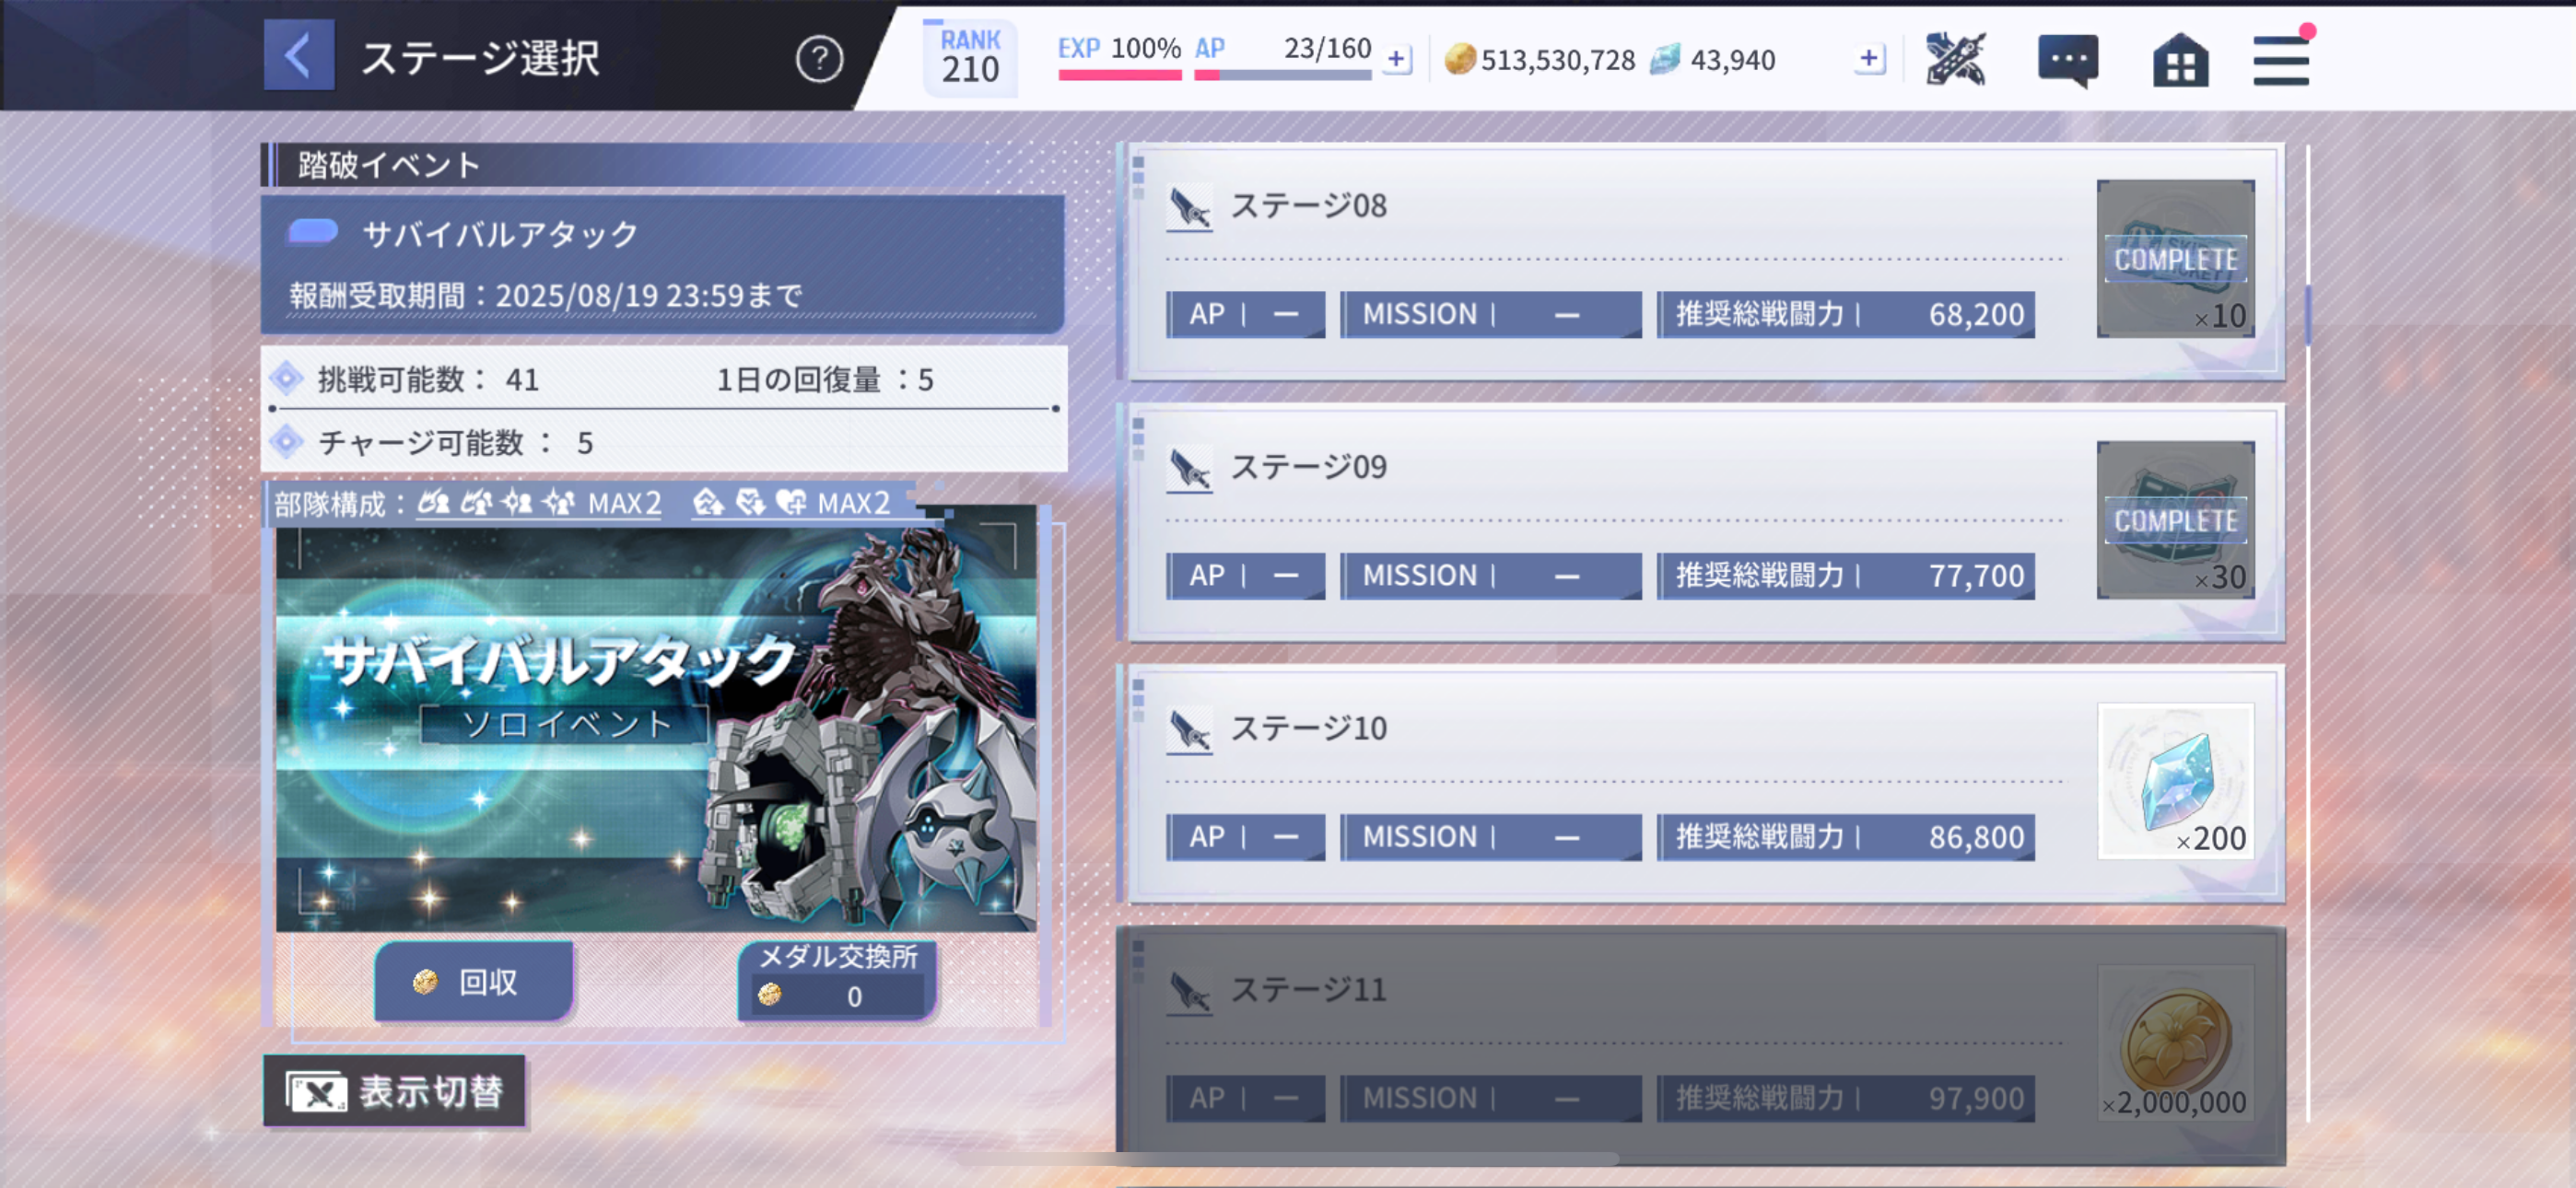
Task: Click the AP gauge bar
Action: [x=1282, y=75]
